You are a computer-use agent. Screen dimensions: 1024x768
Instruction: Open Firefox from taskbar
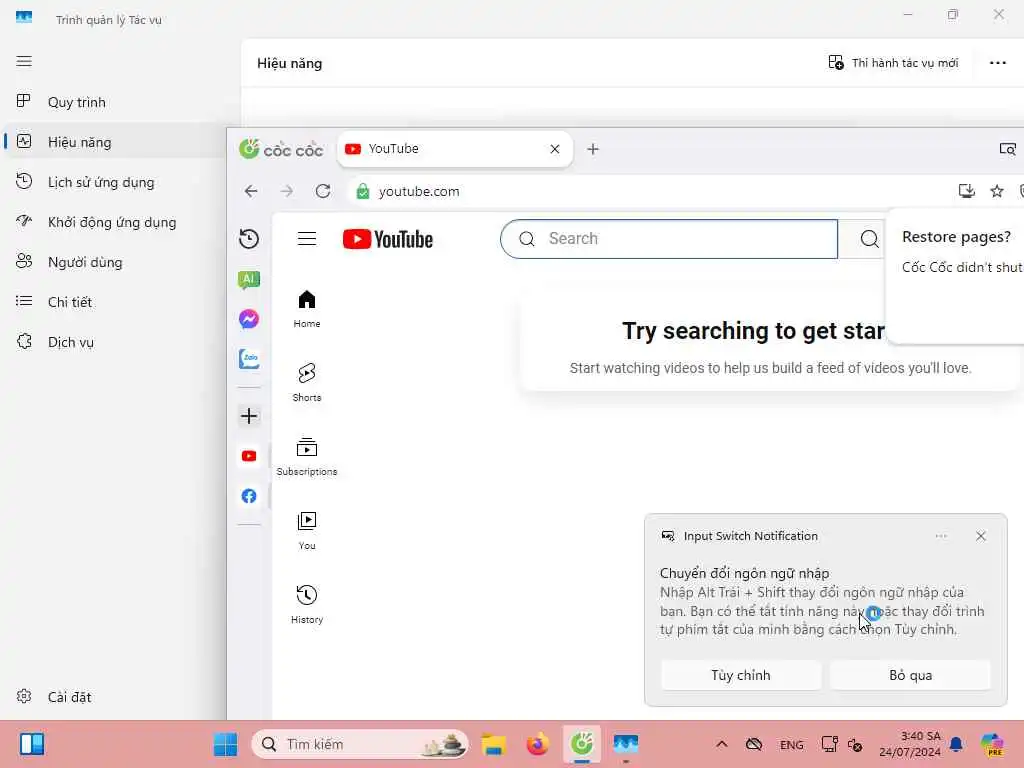[537, 744]
